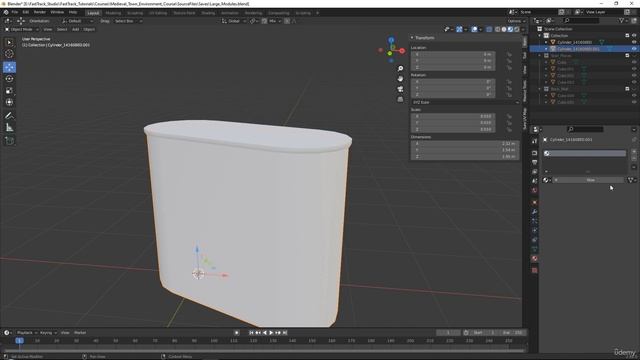
Task: Open the Material properties tab icon
Action: click(x=534, y=258)
